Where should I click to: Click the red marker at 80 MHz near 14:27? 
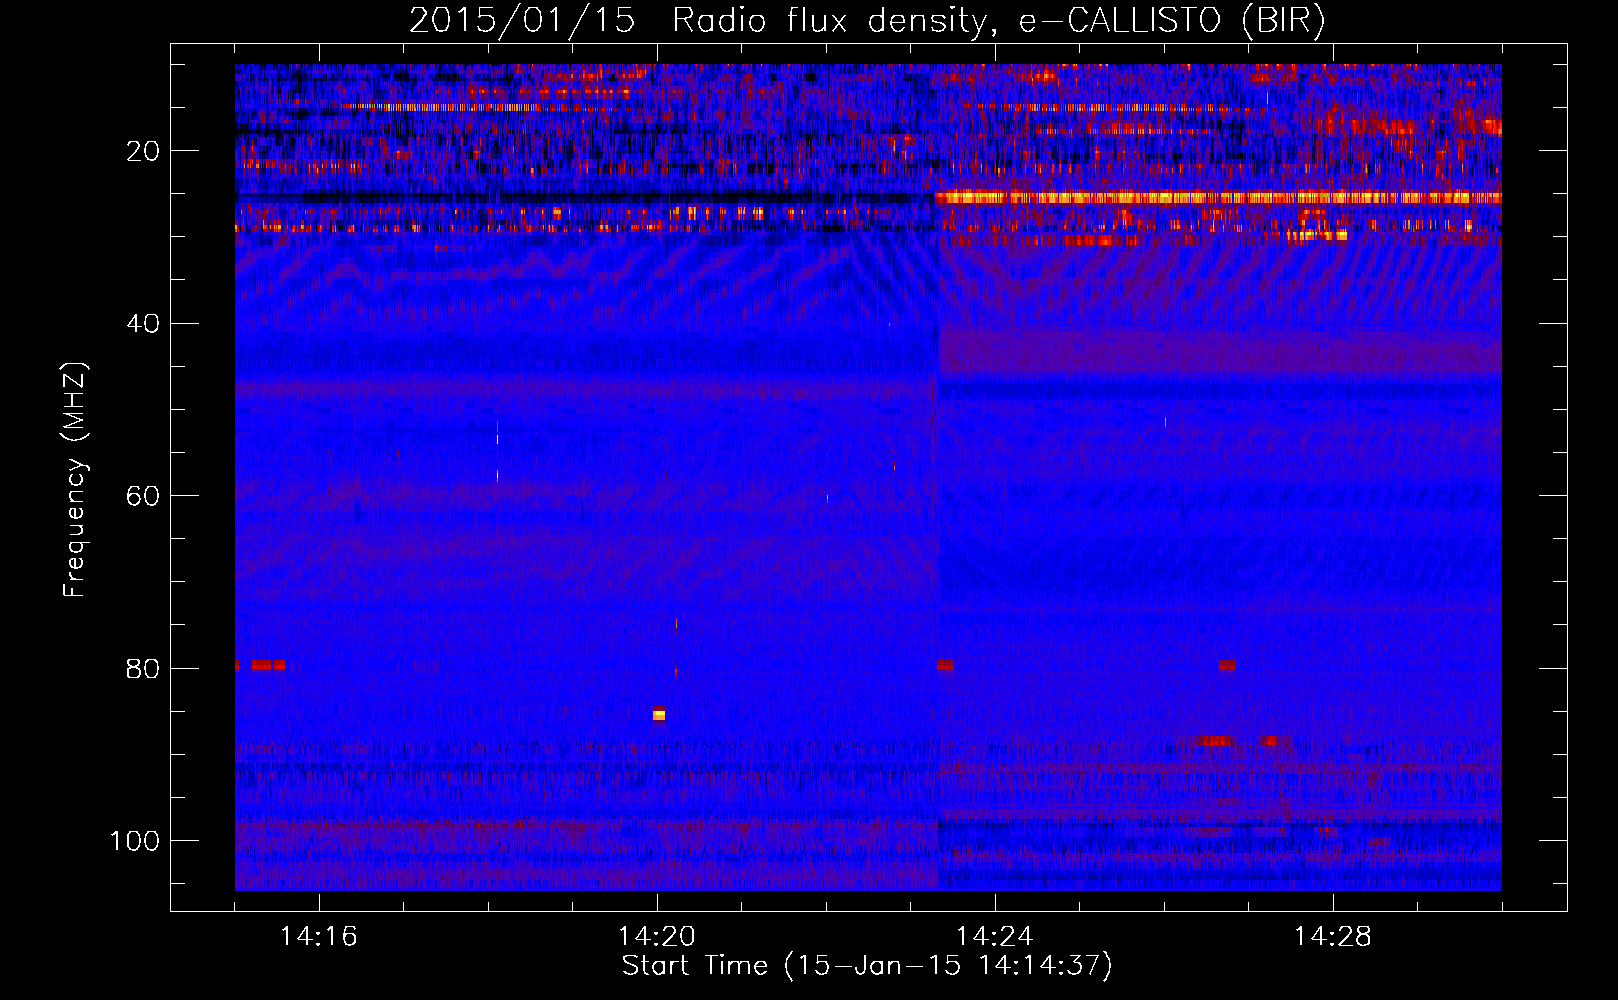click(1227, 665)
